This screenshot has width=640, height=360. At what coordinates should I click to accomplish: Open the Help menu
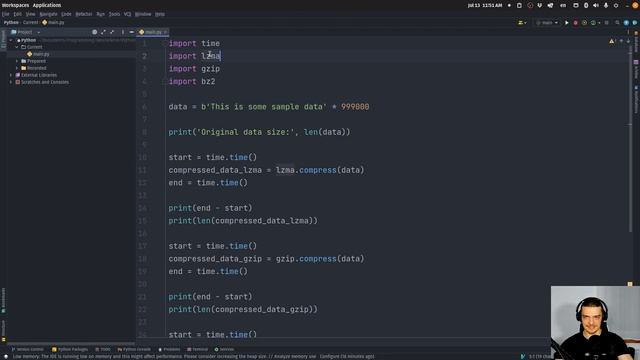160,14
